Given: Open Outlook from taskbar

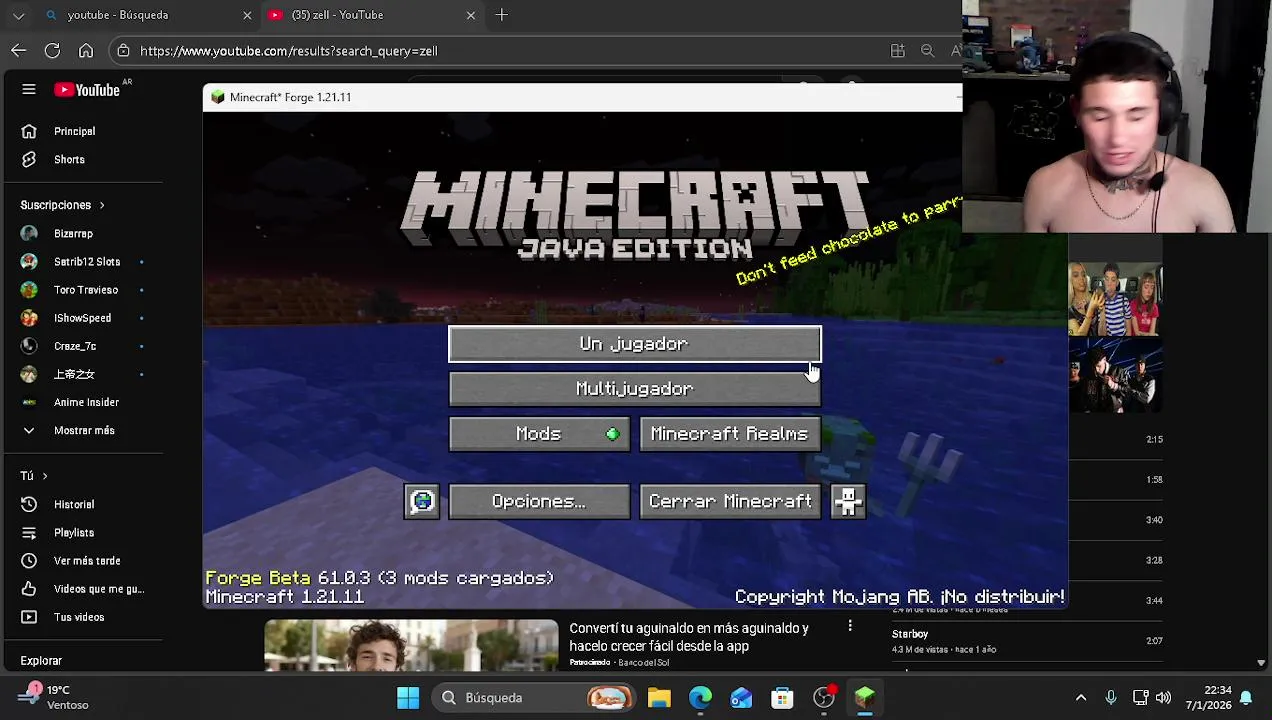Looking at the screenshot, I should [741, 698].
